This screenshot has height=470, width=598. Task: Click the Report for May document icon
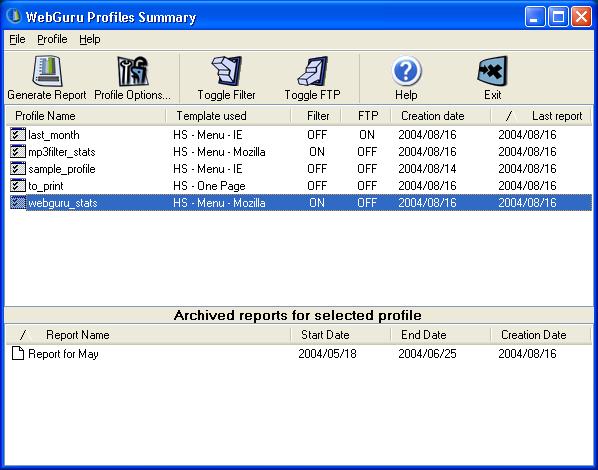(18, 354)
